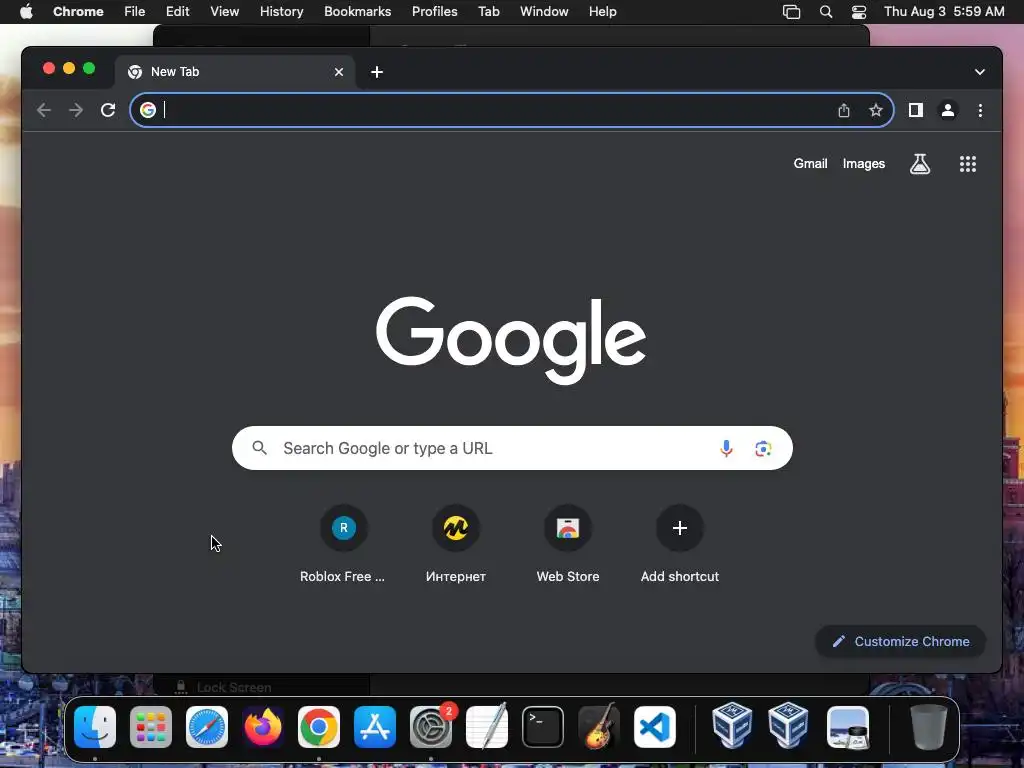The height and width of the screenshot is (768, 1024).
Task: Toggle the Chrome side panel
Action: (916, 110)
